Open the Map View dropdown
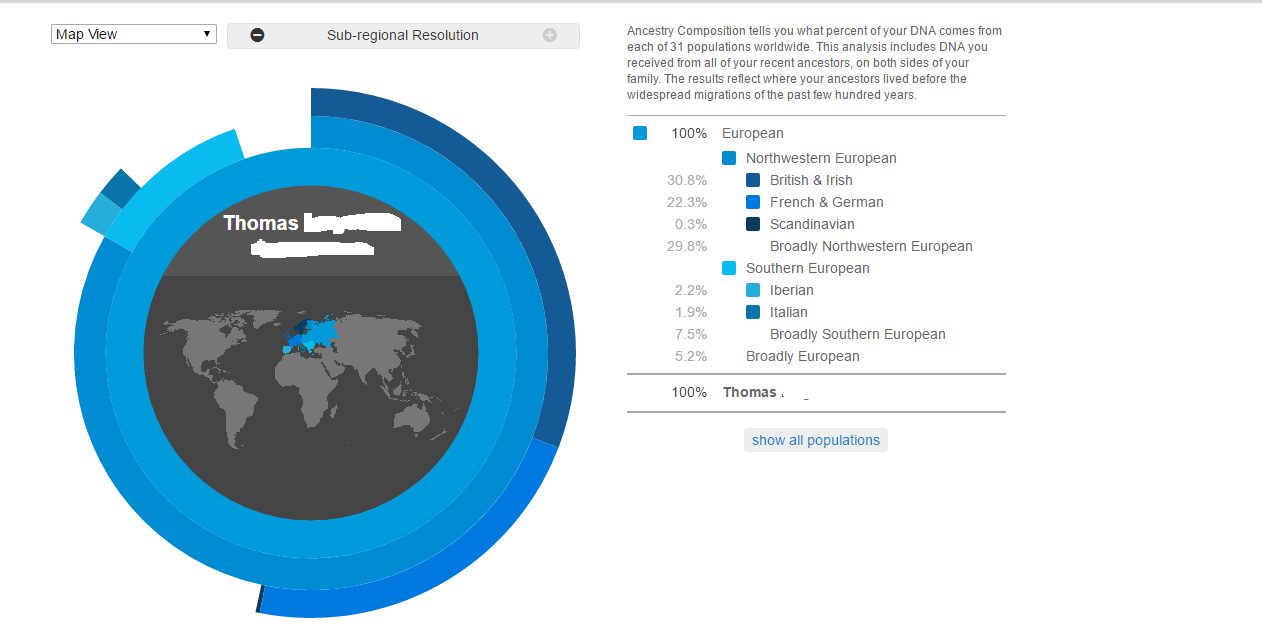This screenshot has height=636, width=1262. 134,34
